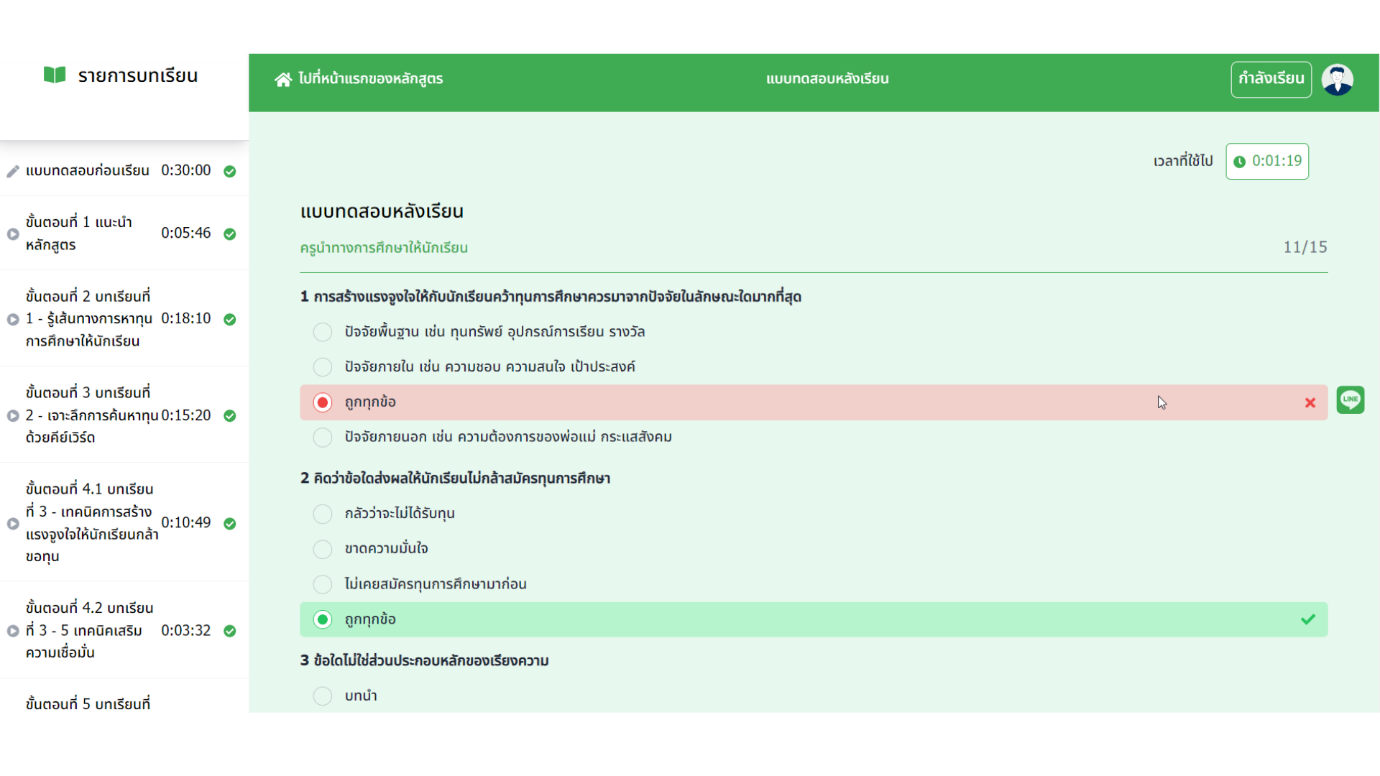This screenshot has width=1380, height=776.
Task: Open lesson เทคนิคการสร้างแรงจูงใจให้นักเรียนกล้าขอทุน
Action: point(92,523)
